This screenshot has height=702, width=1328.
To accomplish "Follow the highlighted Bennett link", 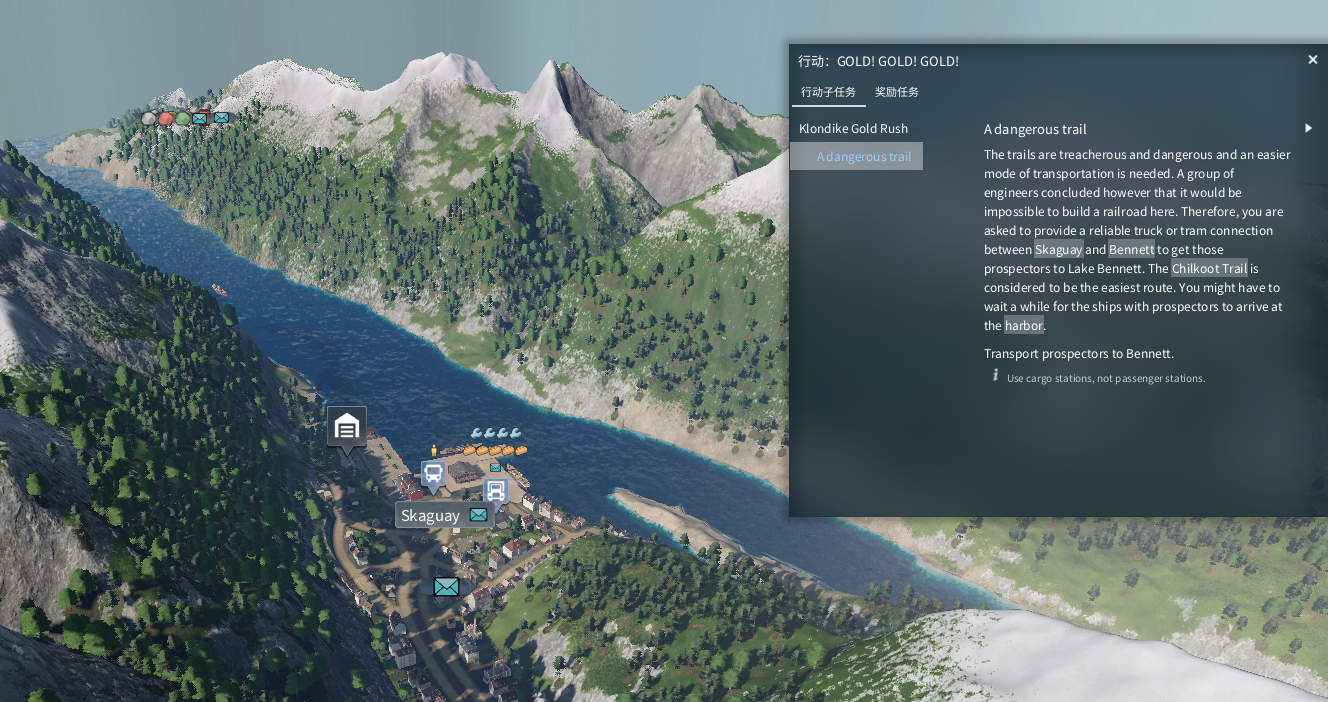I will pyautogui.click(x=1131, y=250).
